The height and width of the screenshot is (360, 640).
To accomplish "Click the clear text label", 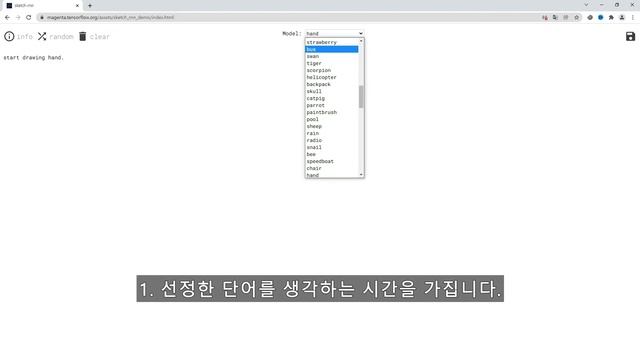I will point(100,37).
